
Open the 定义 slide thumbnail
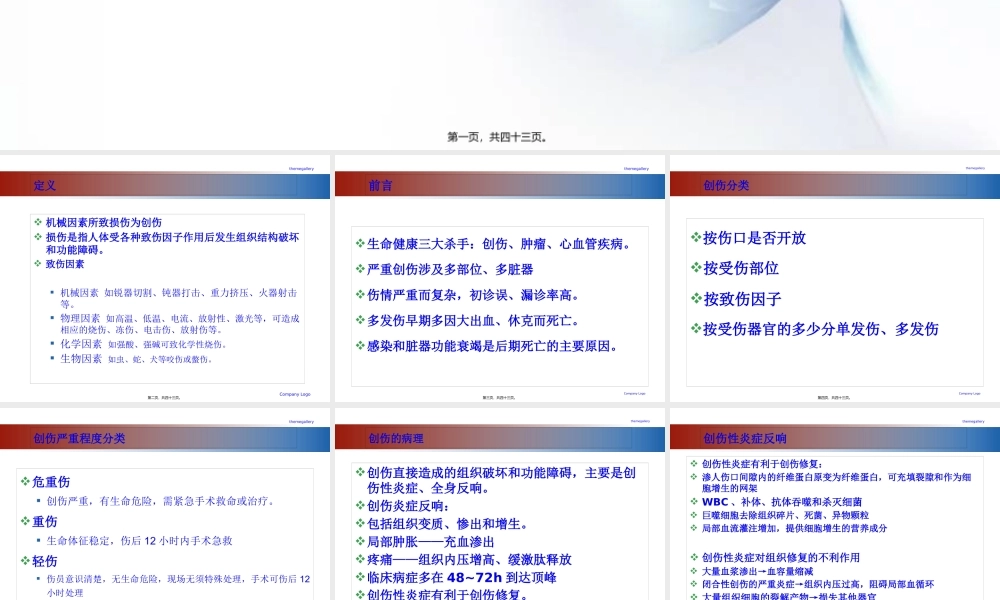[x=165, y=280]
